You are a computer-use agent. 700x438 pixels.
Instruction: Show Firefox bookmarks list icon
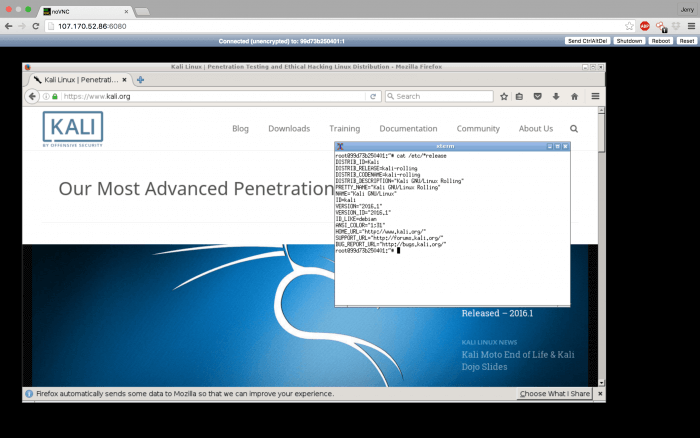[519, 96]
